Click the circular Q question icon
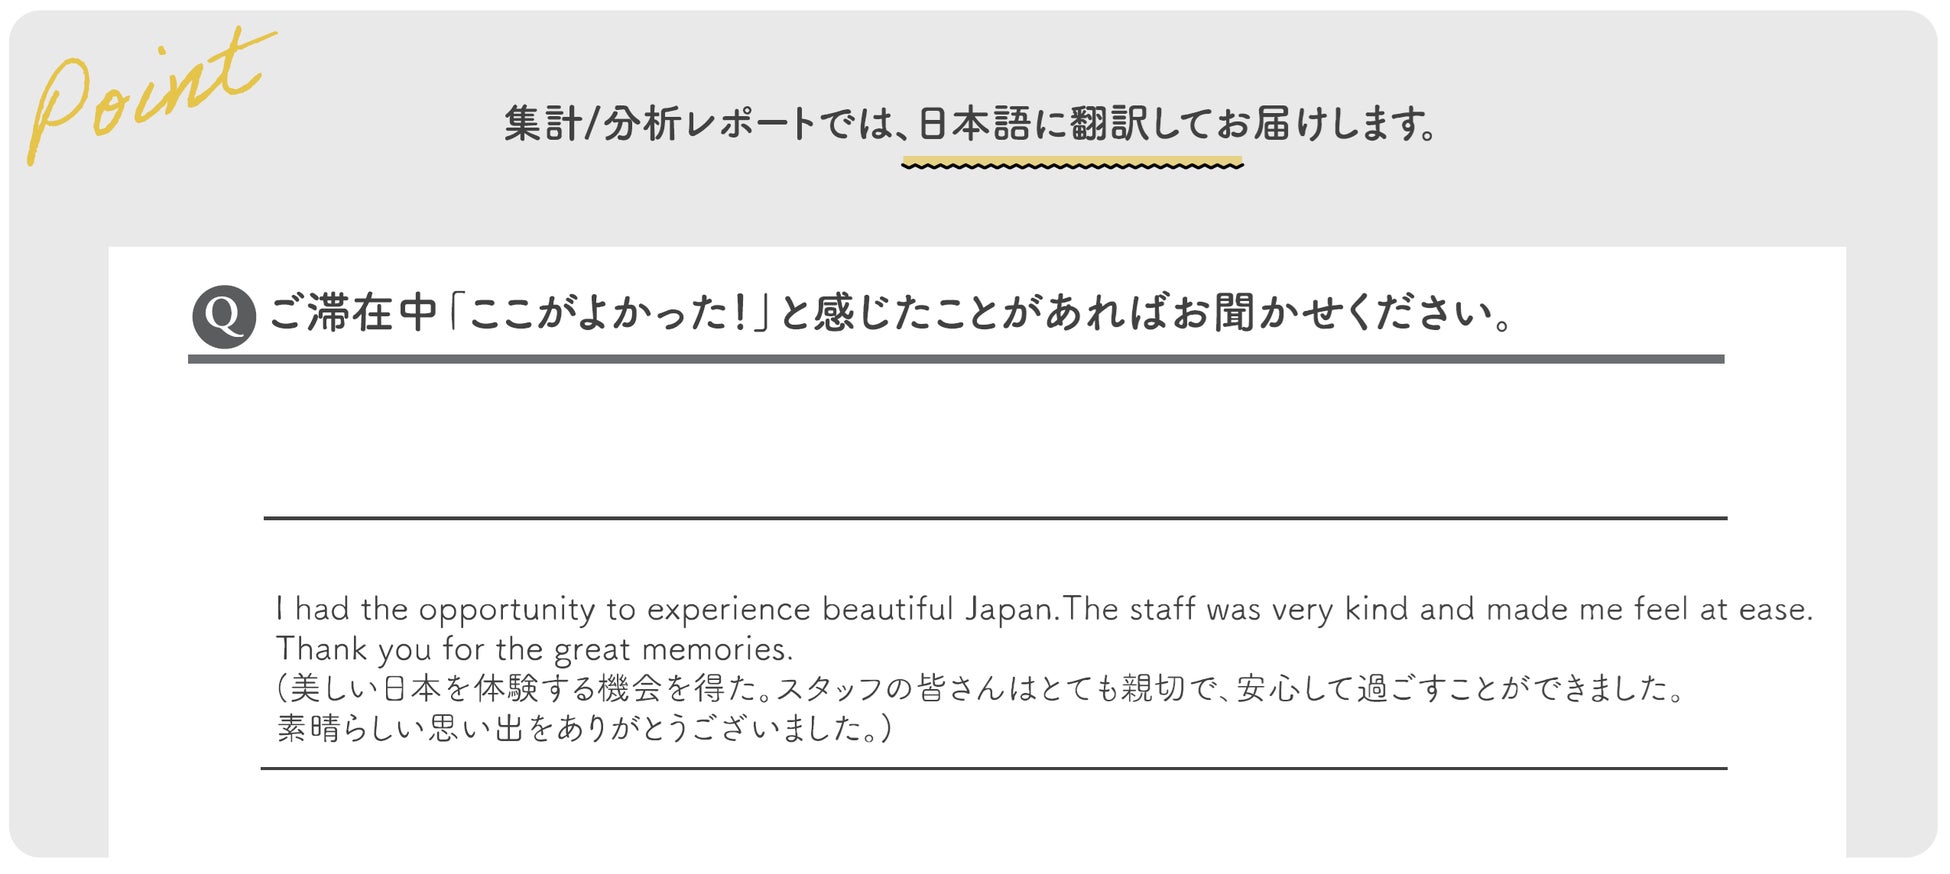 tap(223, 316)
